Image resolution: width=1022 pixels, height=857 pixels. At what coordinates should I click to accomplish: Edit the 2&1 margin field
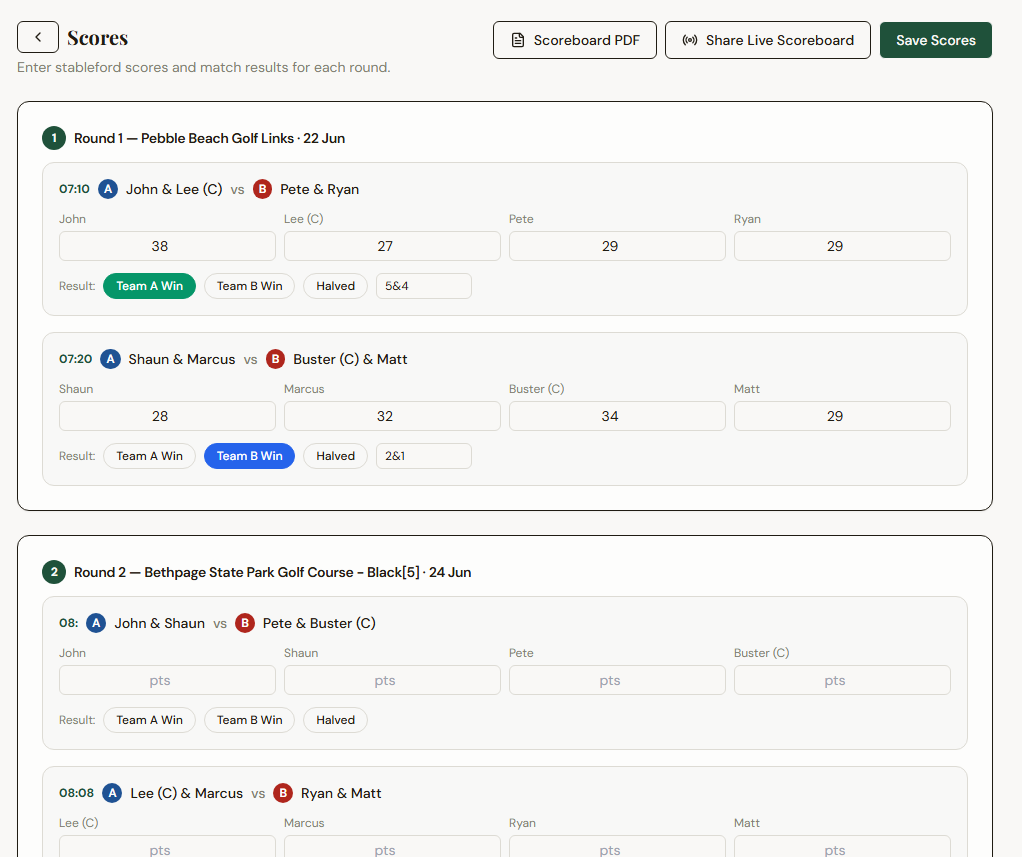[424, 456]
